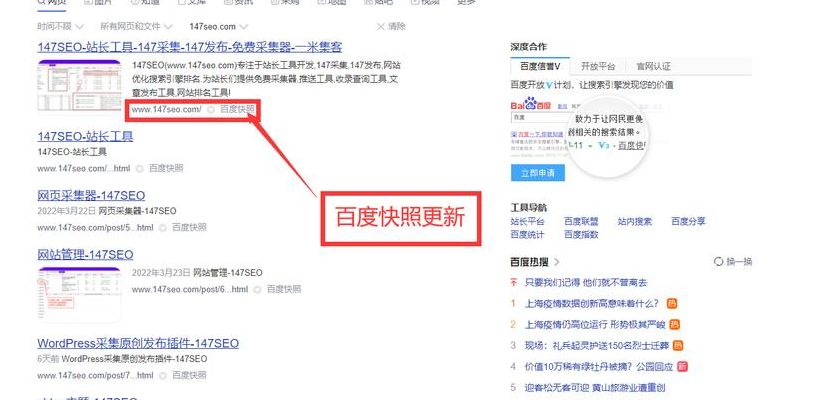
Task: Expand the 所有网页和文件 filter dropdown
Action: click(136, 26)
